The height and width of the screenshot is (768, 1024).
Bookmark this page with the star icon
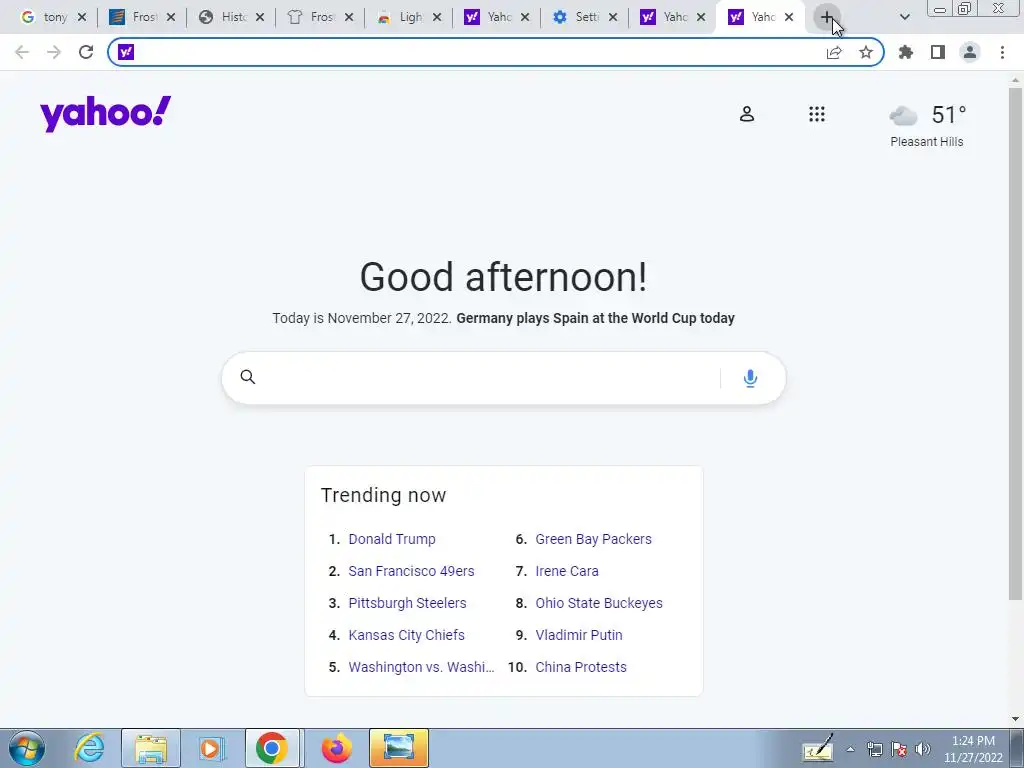[865, 52]
